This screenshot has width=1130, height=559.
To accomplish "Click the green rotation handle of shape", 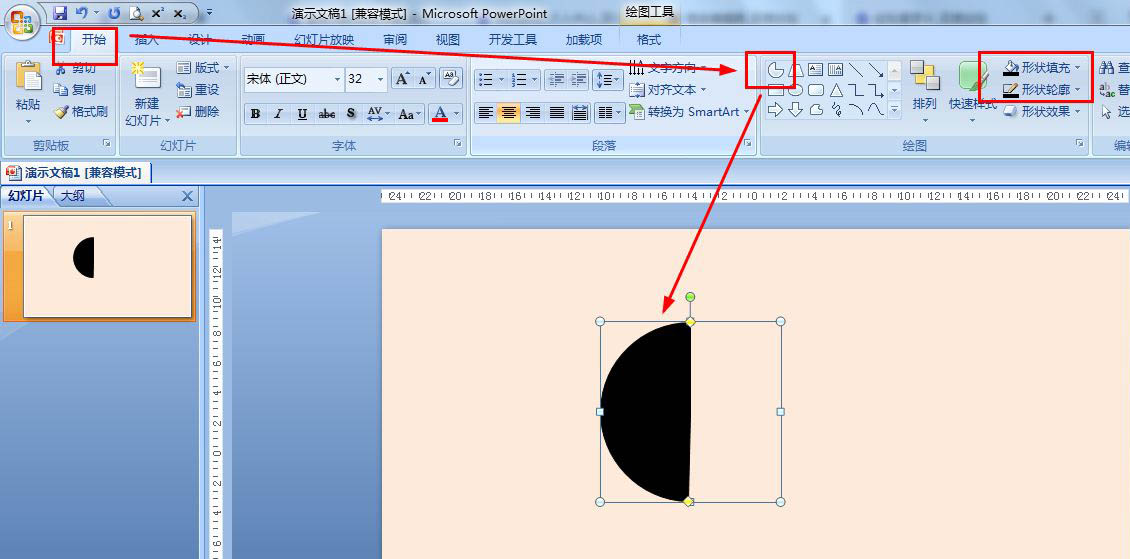I will 690,297.
